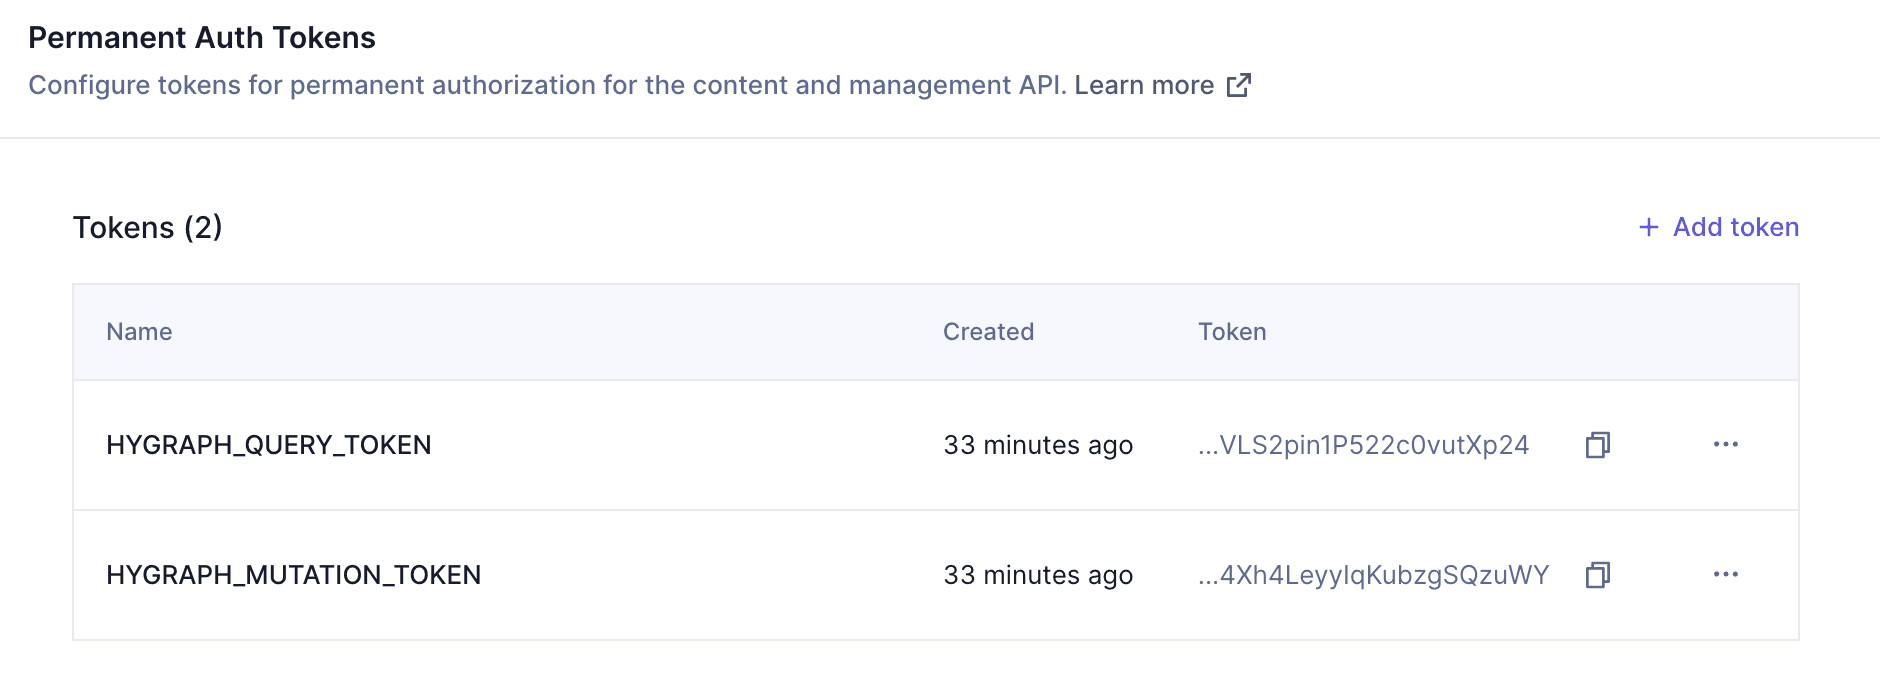Select the truncated token ending in SQzuWY

click(1372, 575)
